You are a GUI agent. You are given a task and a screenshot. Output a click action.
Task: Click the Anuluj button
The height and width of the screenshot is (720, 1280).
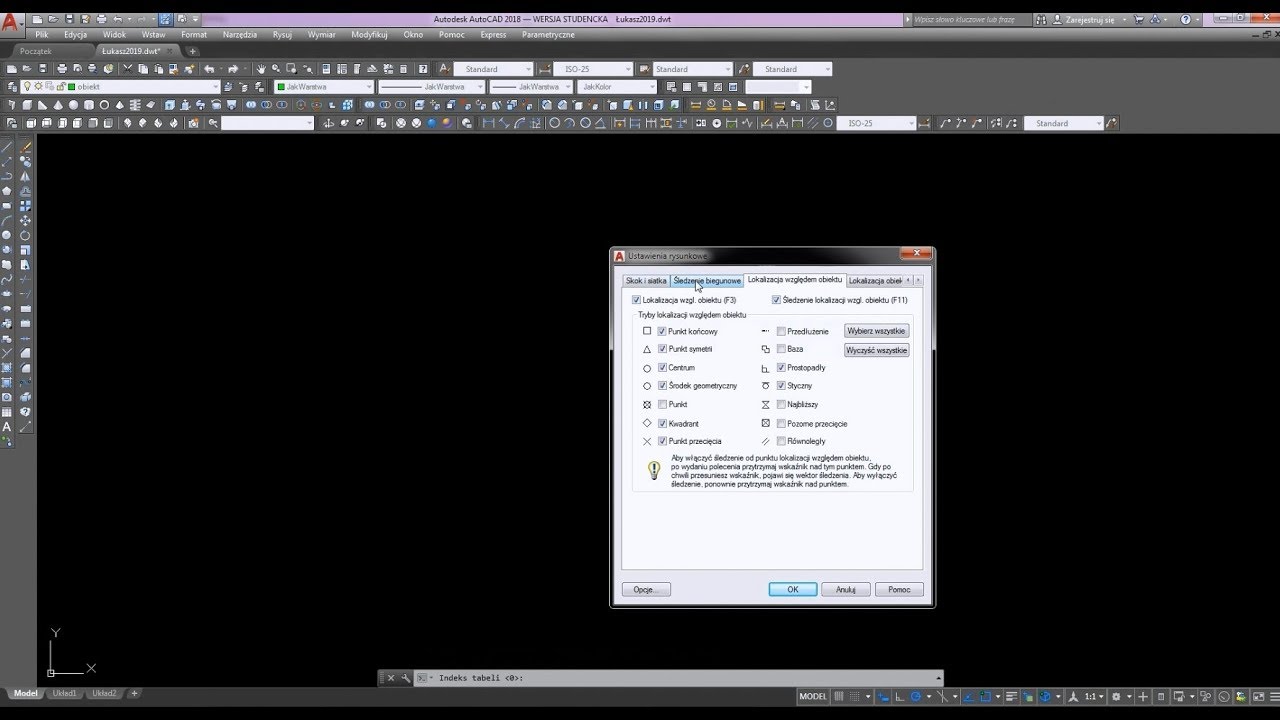click(x=846, y=589)
